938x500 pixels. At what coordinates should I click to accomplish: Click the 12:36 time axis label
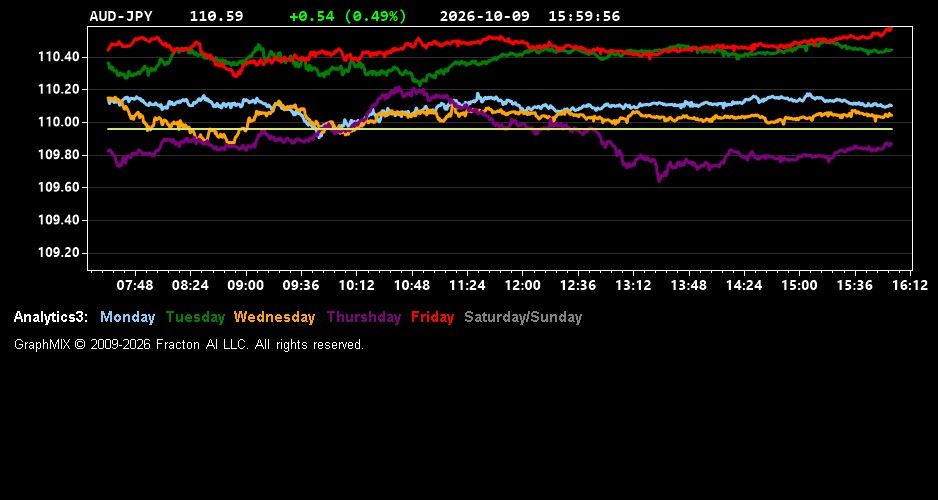[578, 286]
